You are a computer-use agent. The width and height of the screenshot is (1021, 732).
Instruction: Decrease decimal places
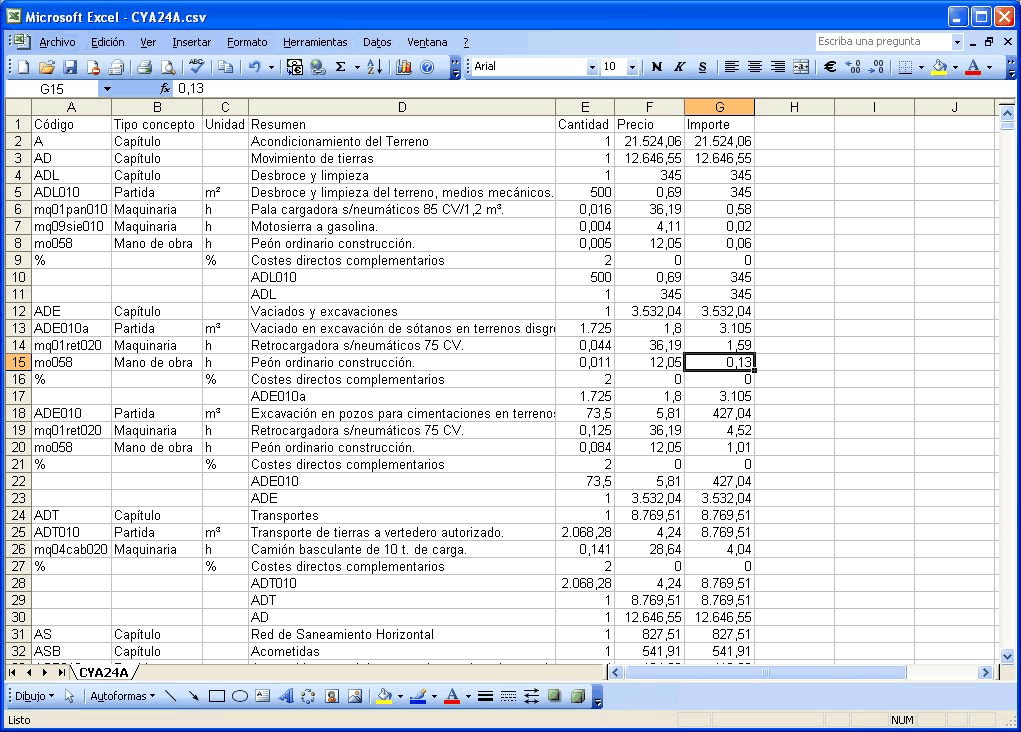[x=876, y=66]
